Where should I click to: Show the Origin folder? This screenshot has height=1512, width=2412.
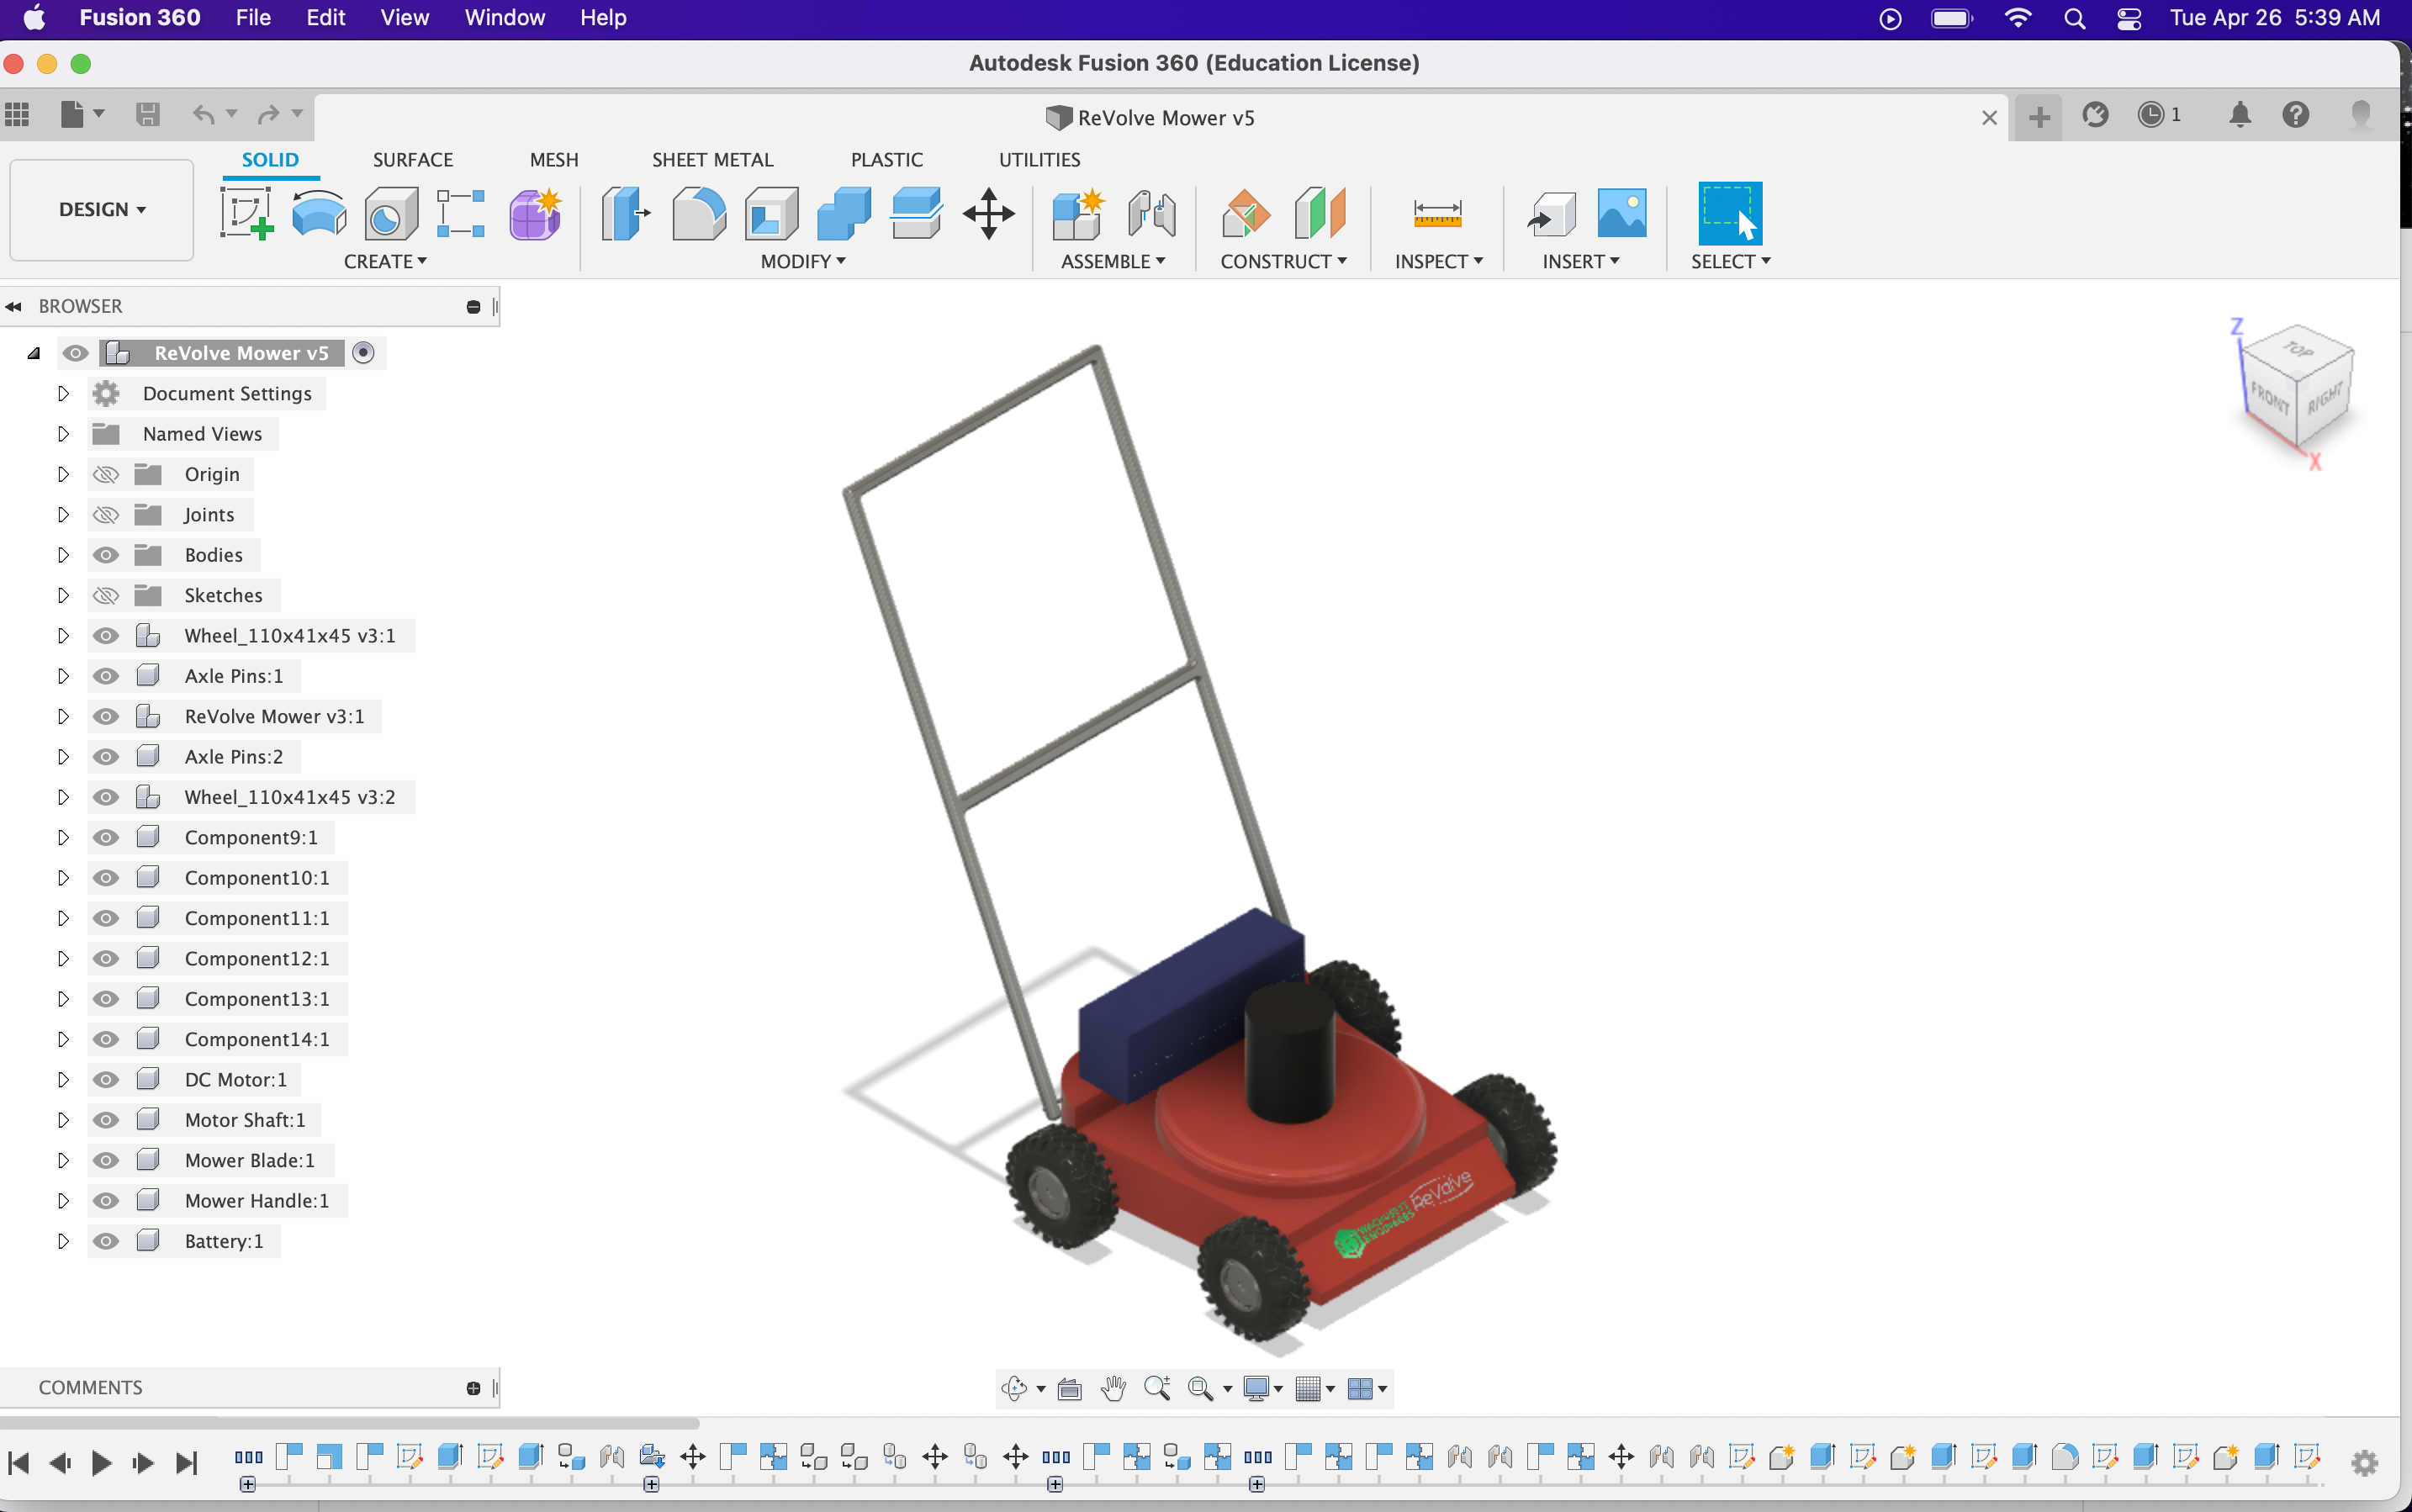point(105,473)
